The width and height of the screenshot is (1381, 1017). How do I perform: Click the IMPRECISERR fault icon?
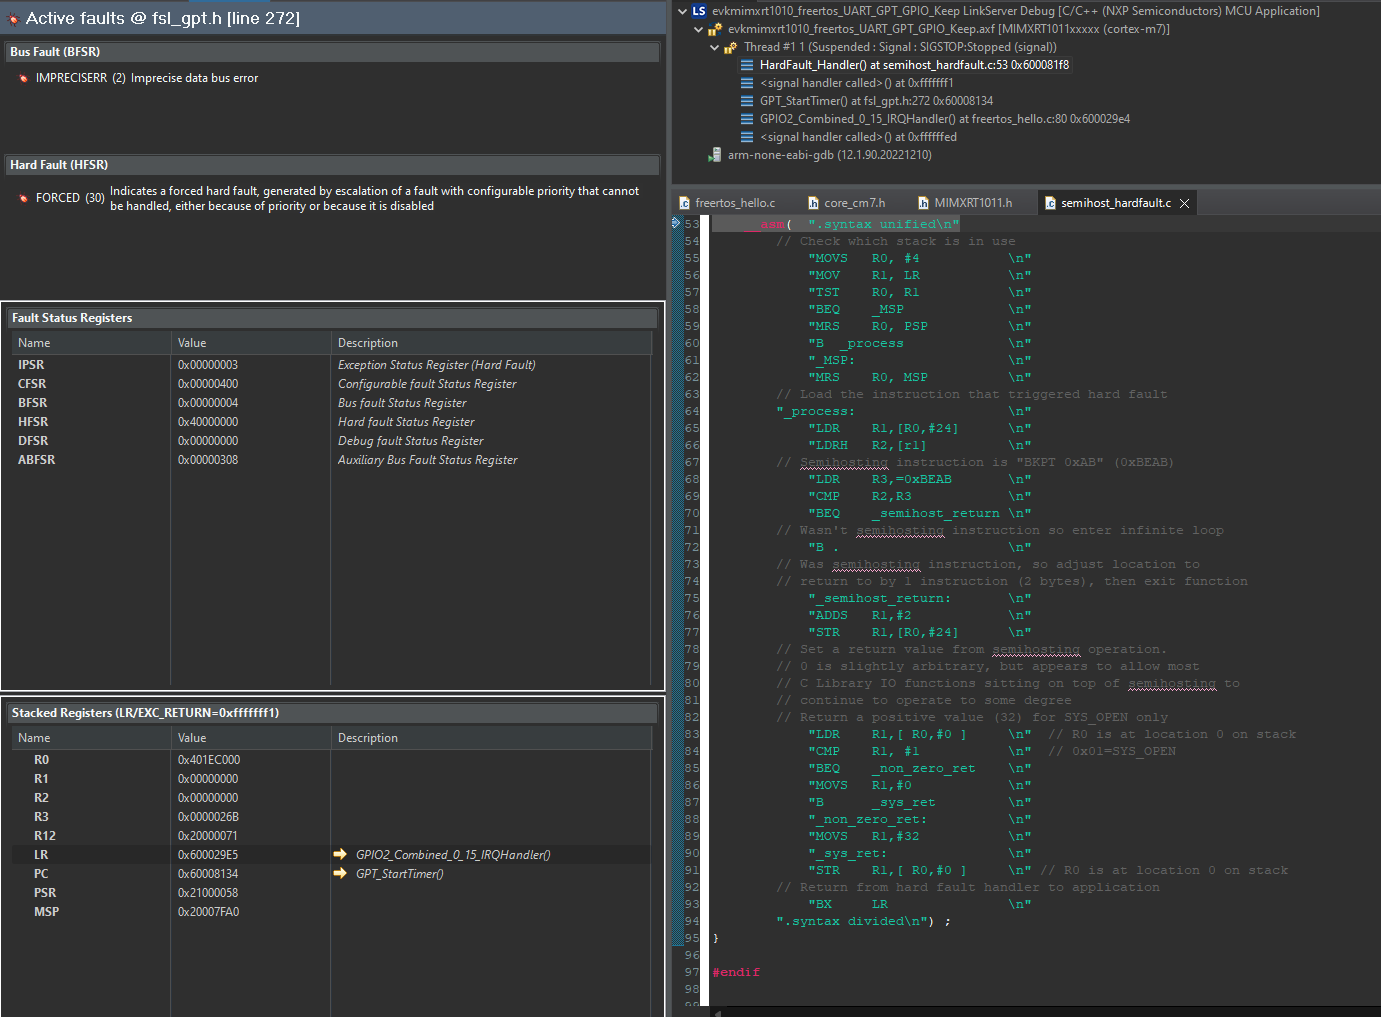[x=23, y=78]
